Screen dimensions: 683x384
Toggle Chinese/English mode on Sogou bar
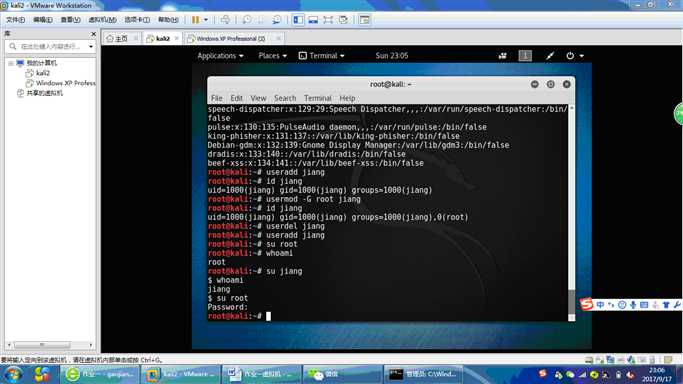tap(600, 305)
